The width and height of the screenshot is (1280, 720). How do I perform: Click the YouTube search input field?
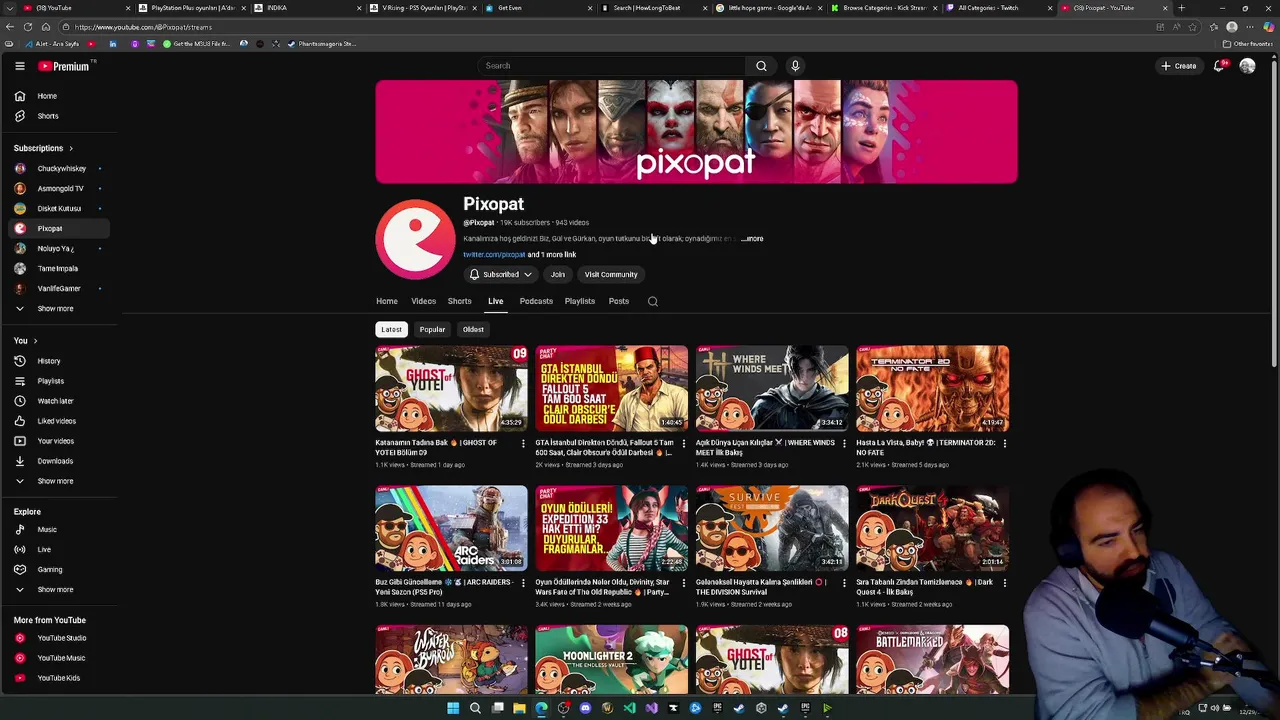[x=611, y=66]
